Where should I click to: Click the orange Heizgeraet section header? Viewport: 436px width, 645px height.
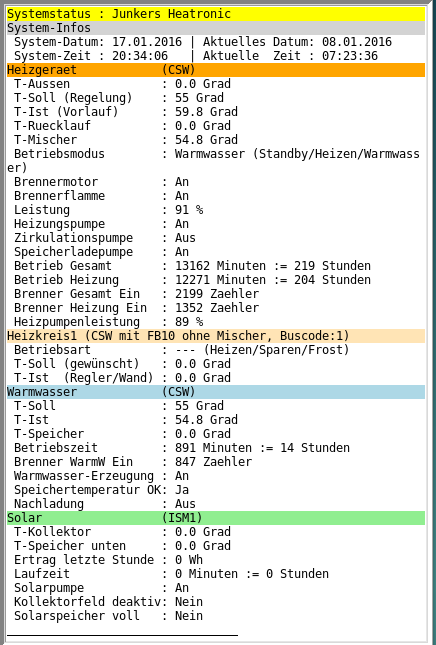pos(216,70)
